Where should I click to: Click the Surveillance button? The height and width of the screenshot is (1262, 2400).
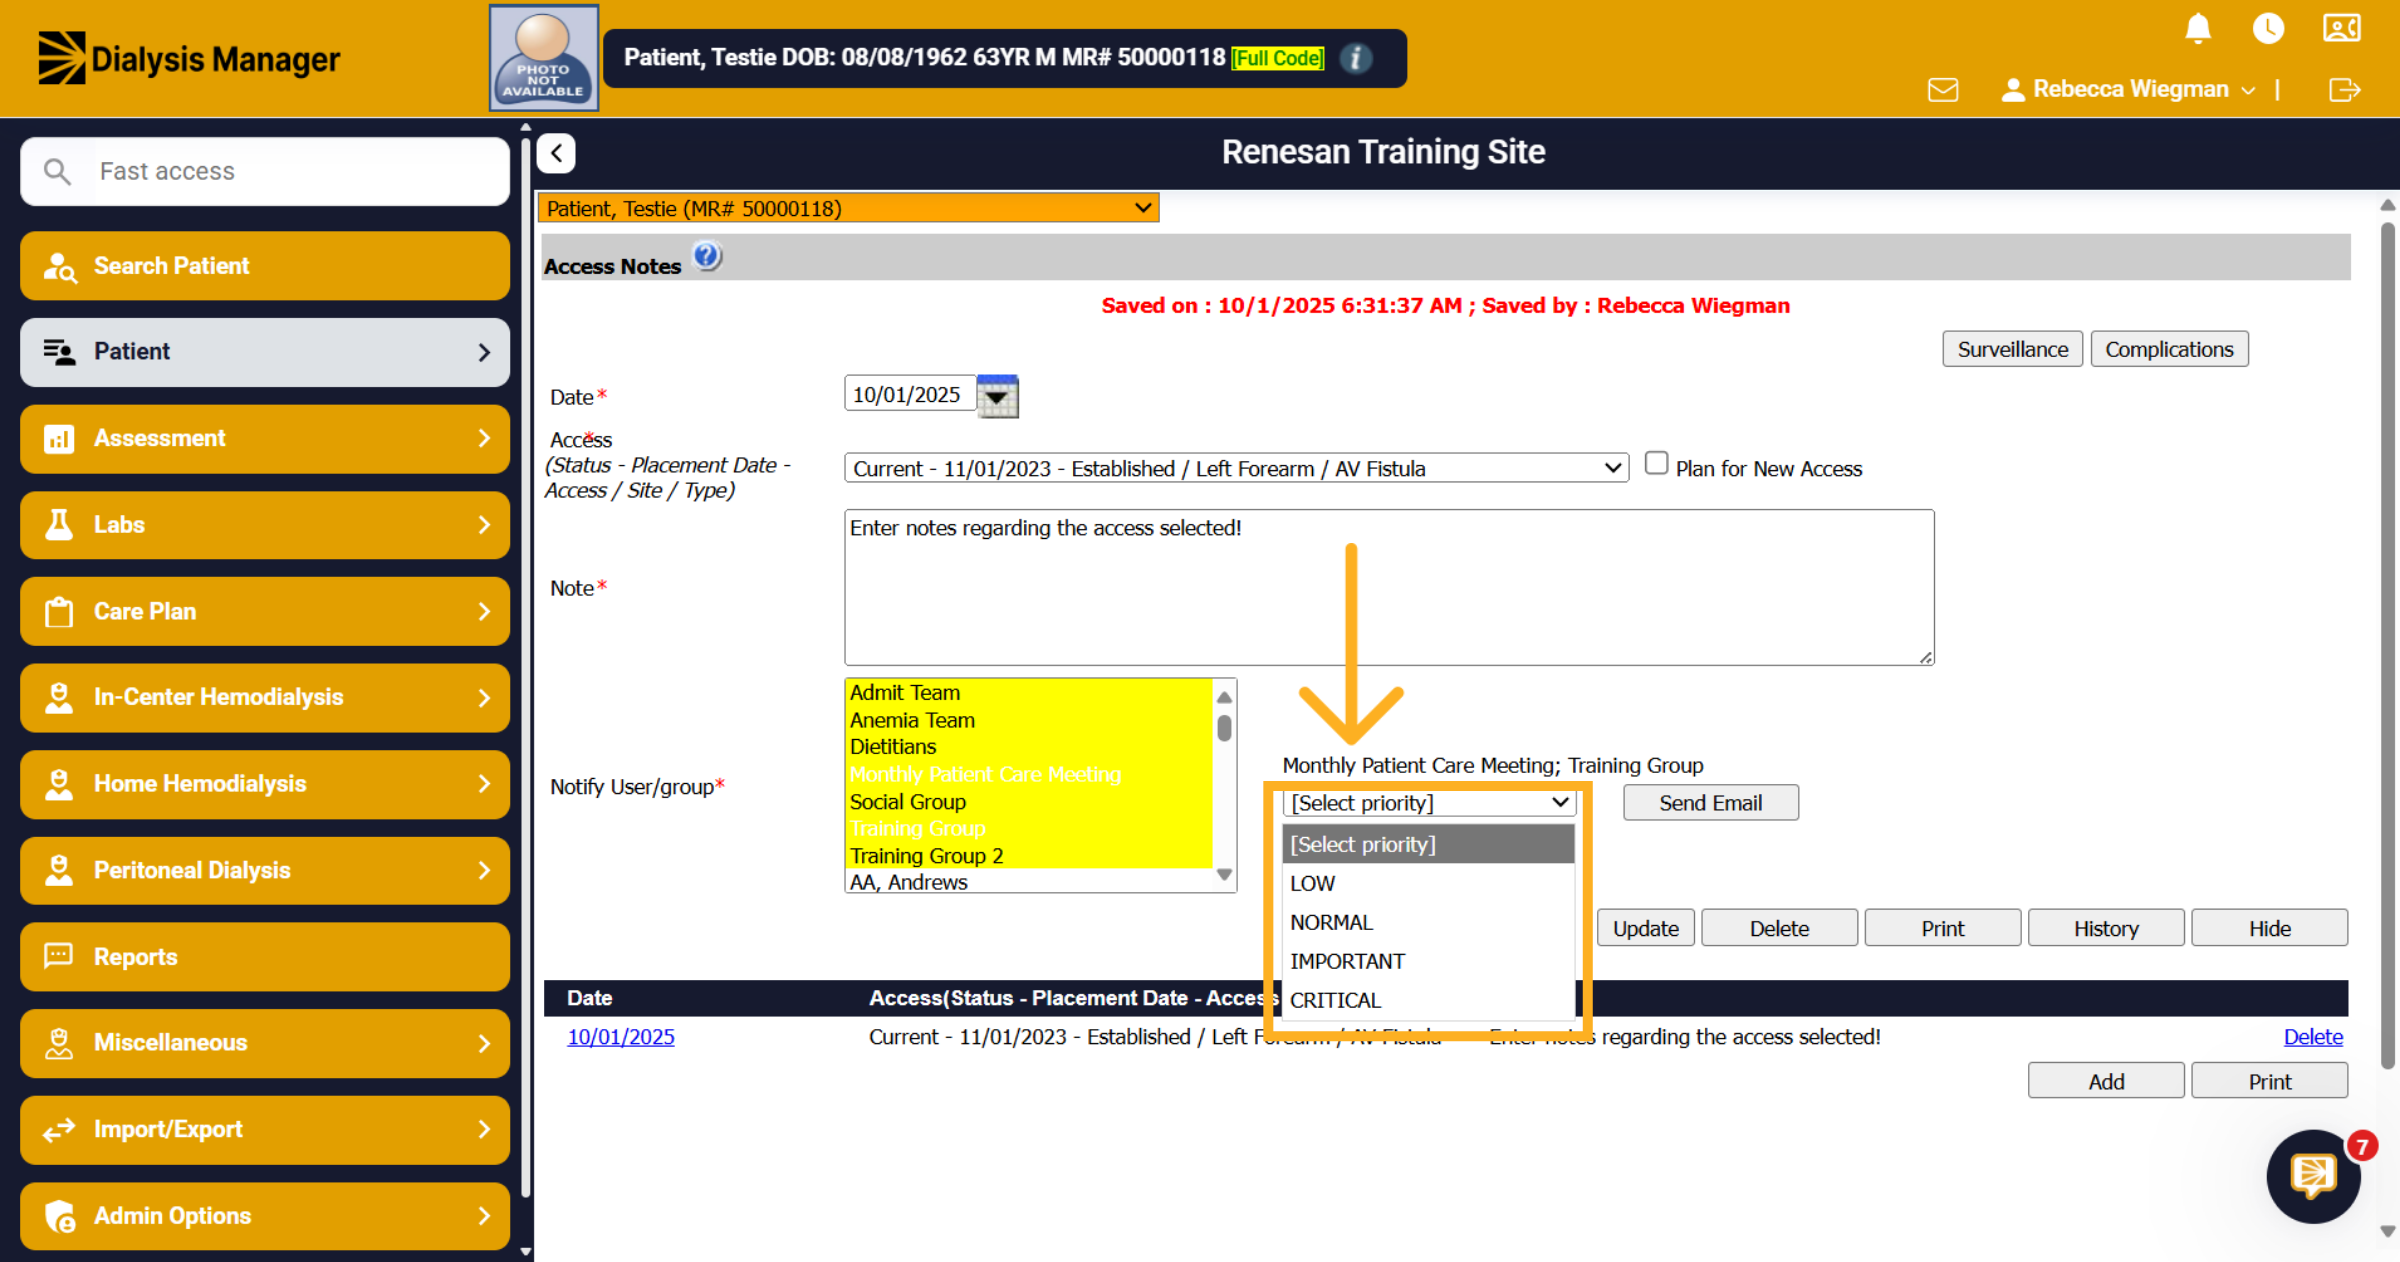click(x=2012, y=349)
